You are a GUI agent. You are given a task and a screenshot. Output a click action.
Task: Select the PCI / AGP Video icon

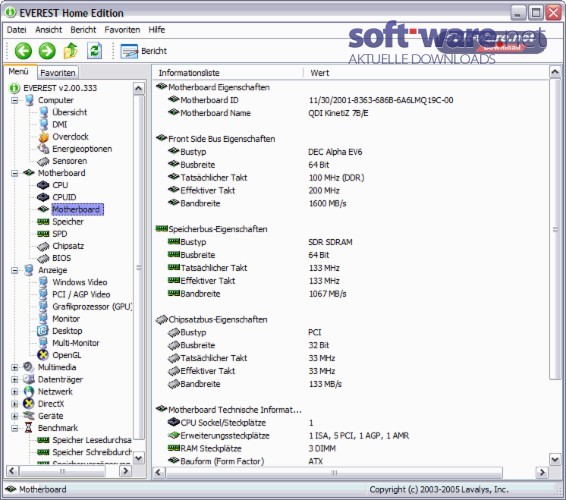43,295
